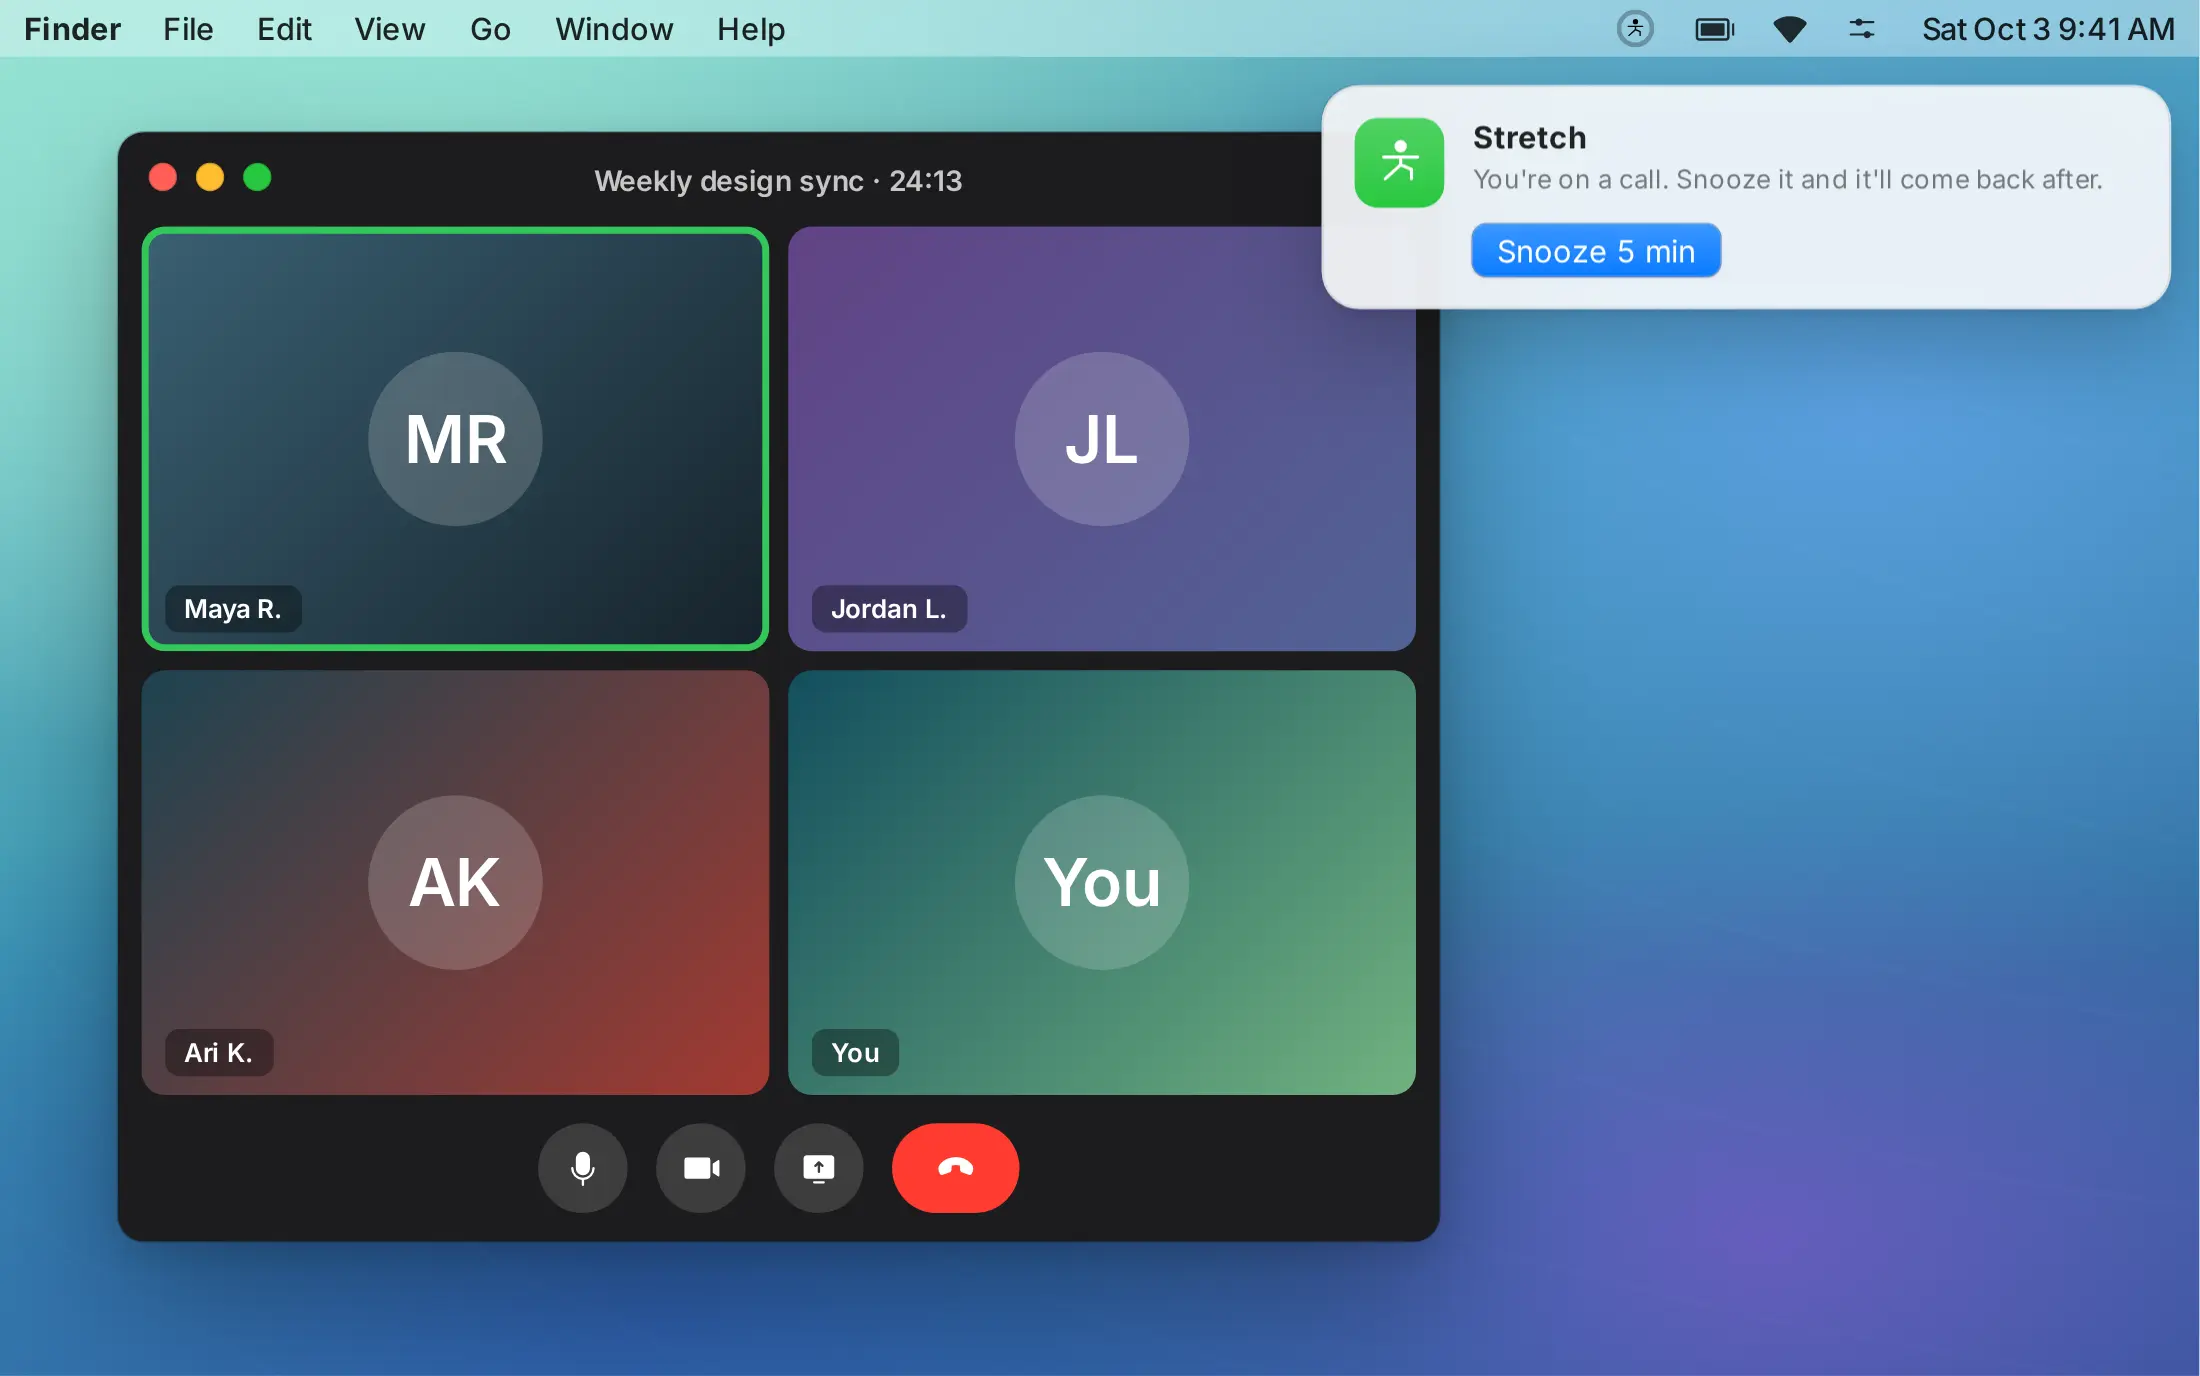This screenshot has height=1376, width=2200.
Task: Select your own video tile labeled You
Action: coord(1101,882)
